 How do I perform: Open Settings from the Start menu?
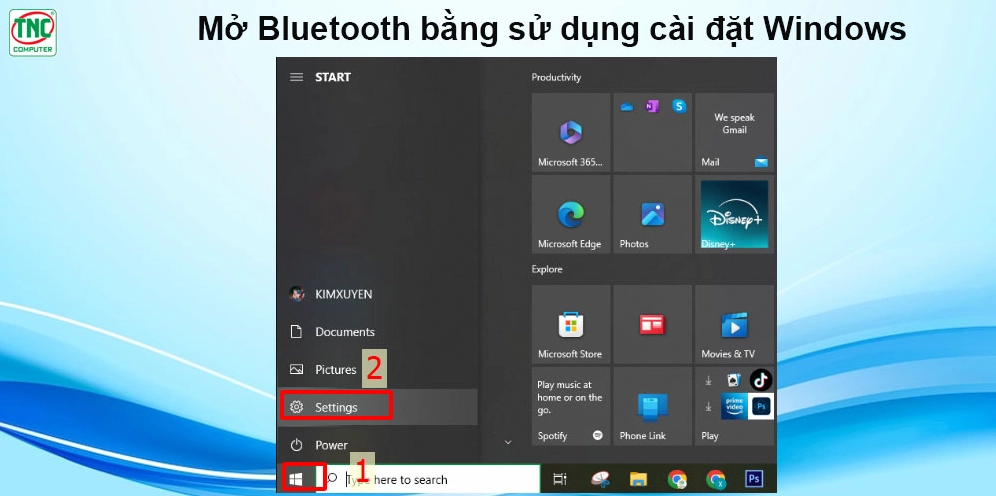[x=377, y=407]
